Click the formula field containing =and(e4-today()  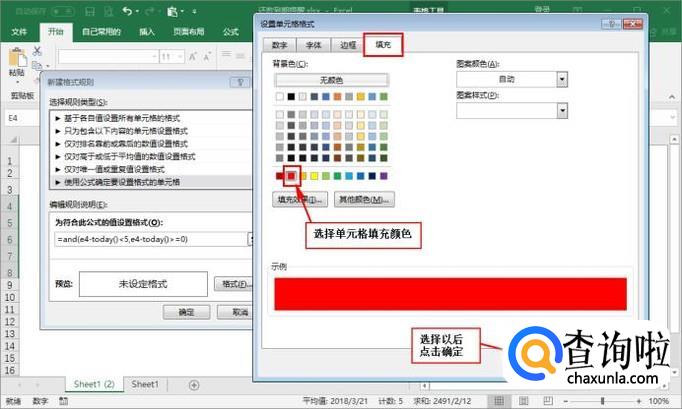150,239
